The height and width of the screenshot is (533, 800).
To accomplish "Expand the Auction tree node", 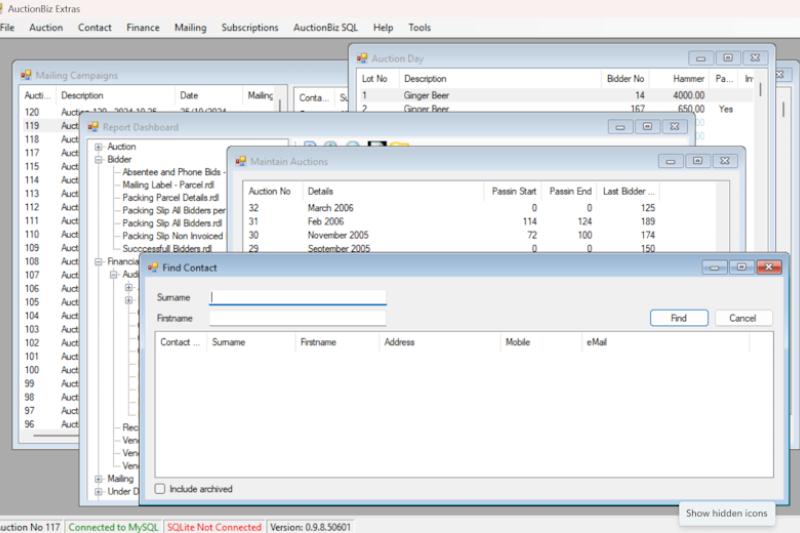I will (99, 147).
